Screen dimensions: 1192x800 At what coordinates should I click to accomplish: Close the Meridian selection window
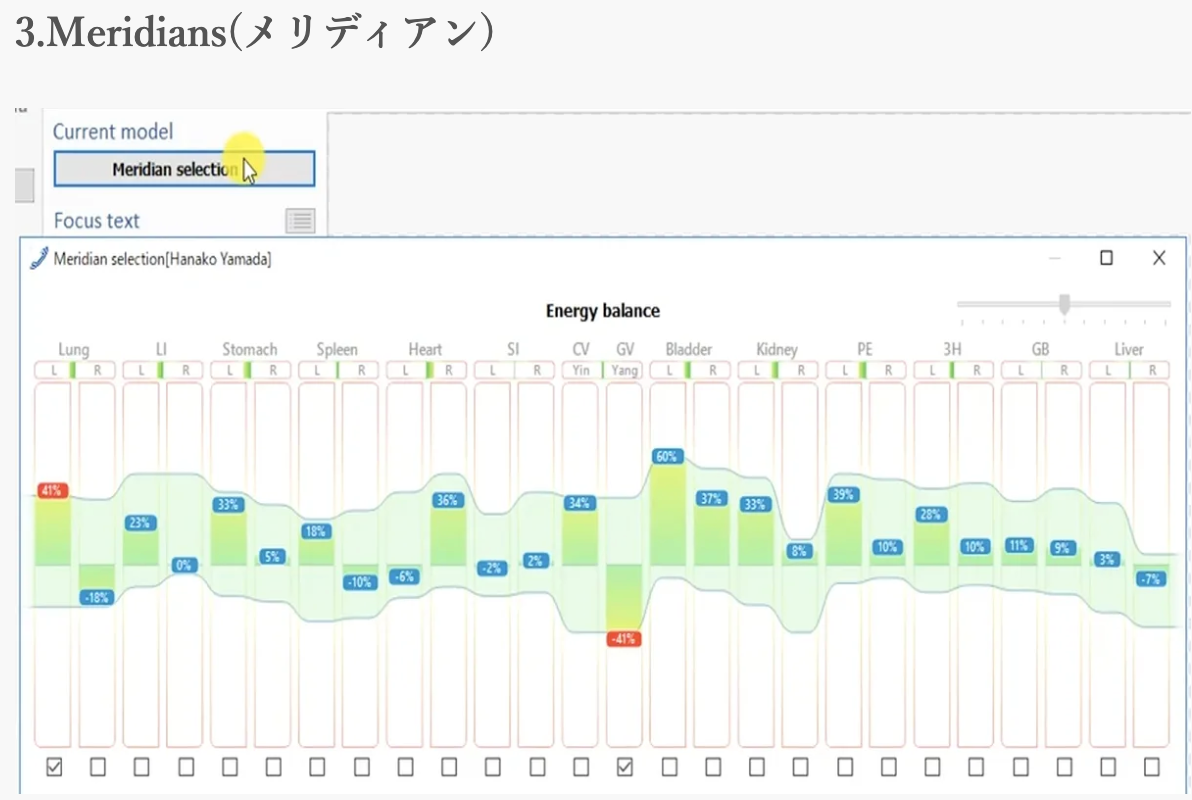point(1159,258)
